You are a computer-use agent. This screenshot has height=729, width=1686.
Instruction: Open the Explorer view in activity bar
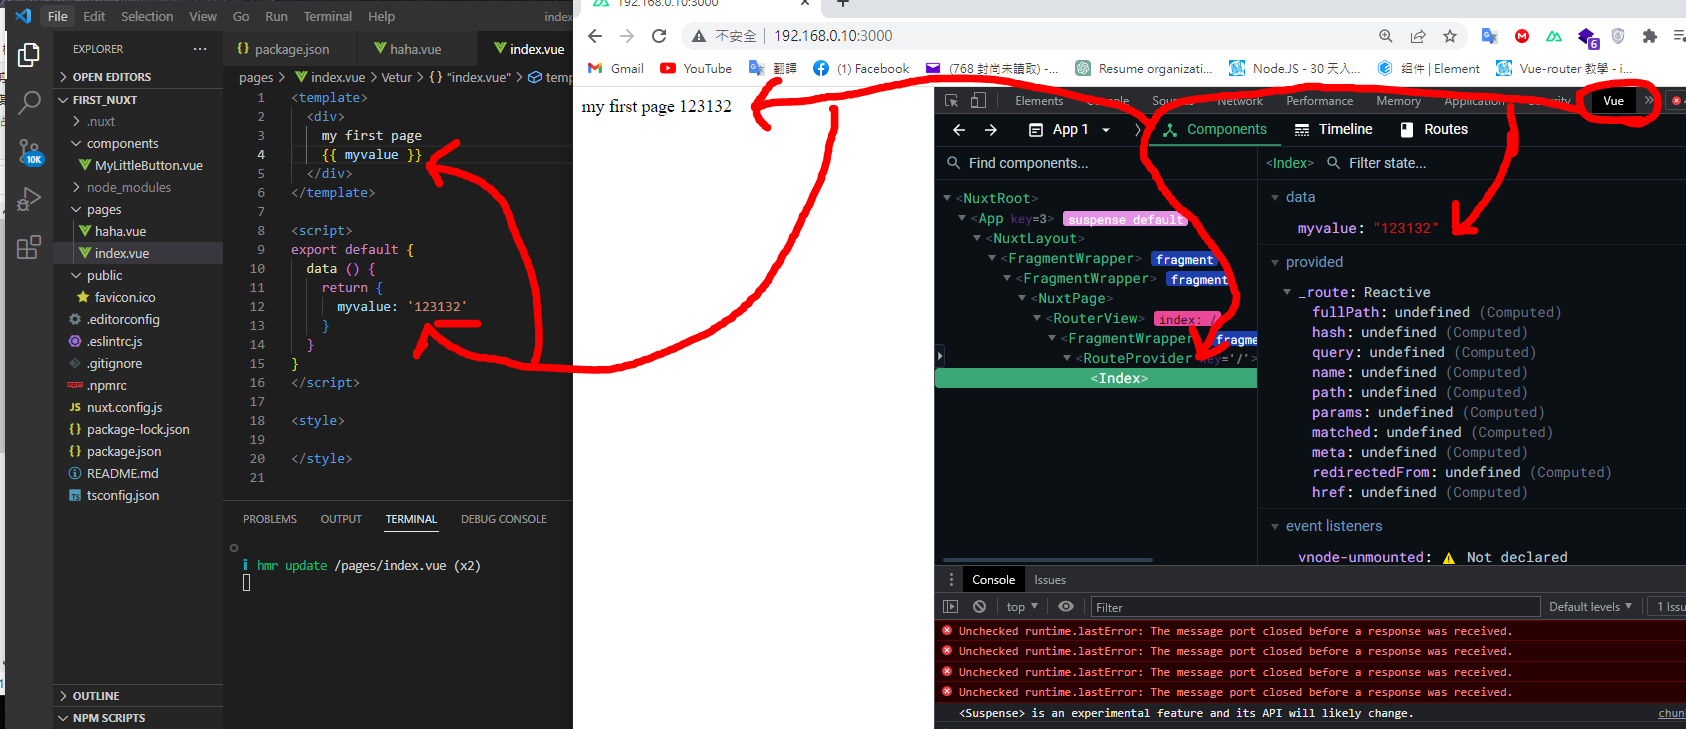click(x=29, y=54)
